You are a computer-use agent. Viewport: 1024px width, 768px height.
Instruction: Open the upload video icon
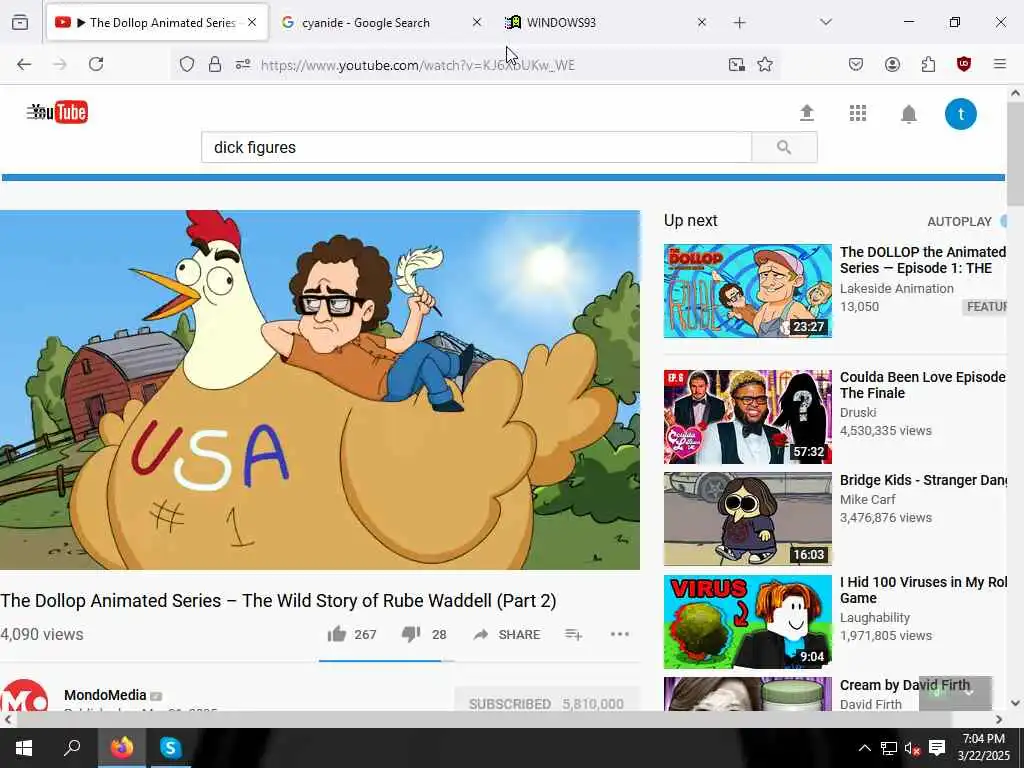click(x=807, y=113)
